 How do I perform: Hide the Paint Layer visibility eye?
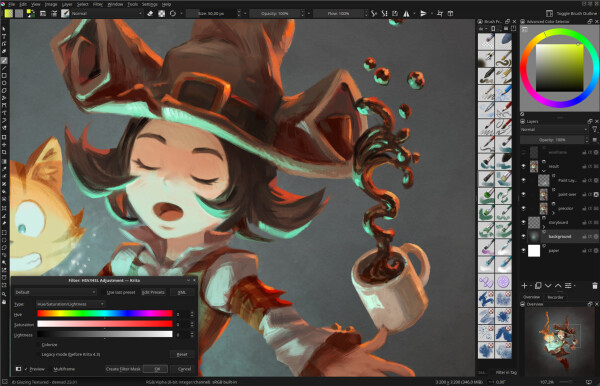[x=523, y=180]
